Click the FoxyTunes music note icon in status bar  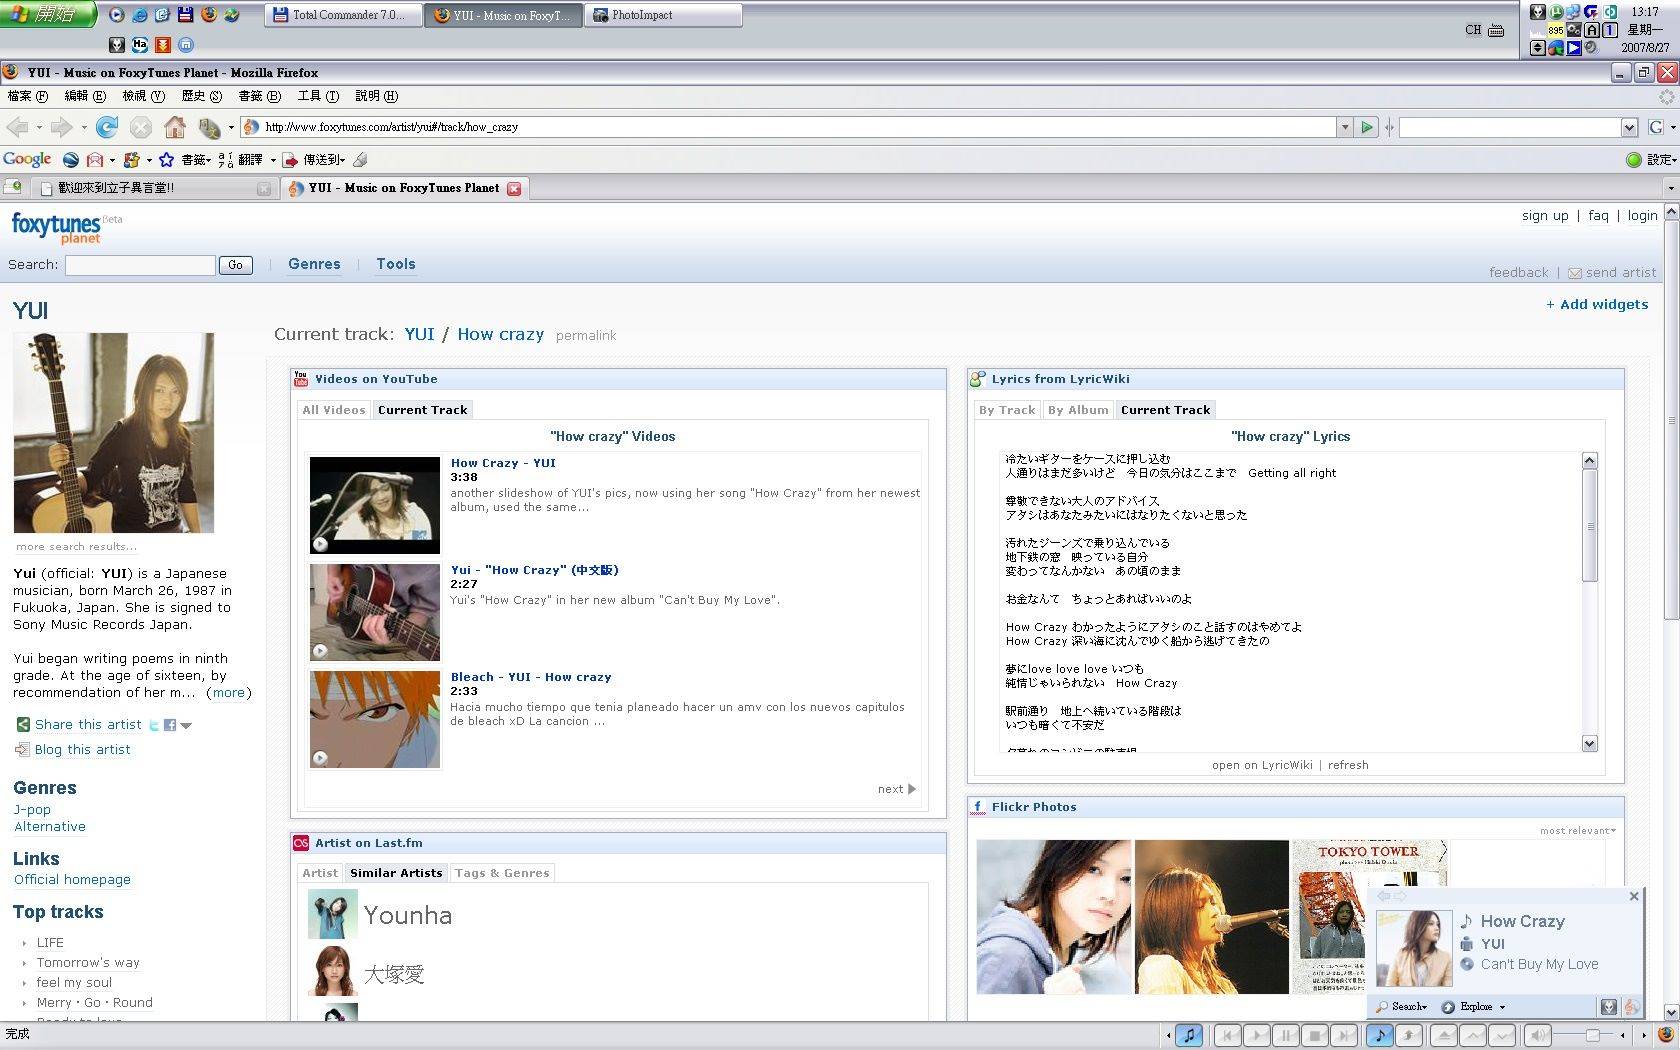1188,1035
